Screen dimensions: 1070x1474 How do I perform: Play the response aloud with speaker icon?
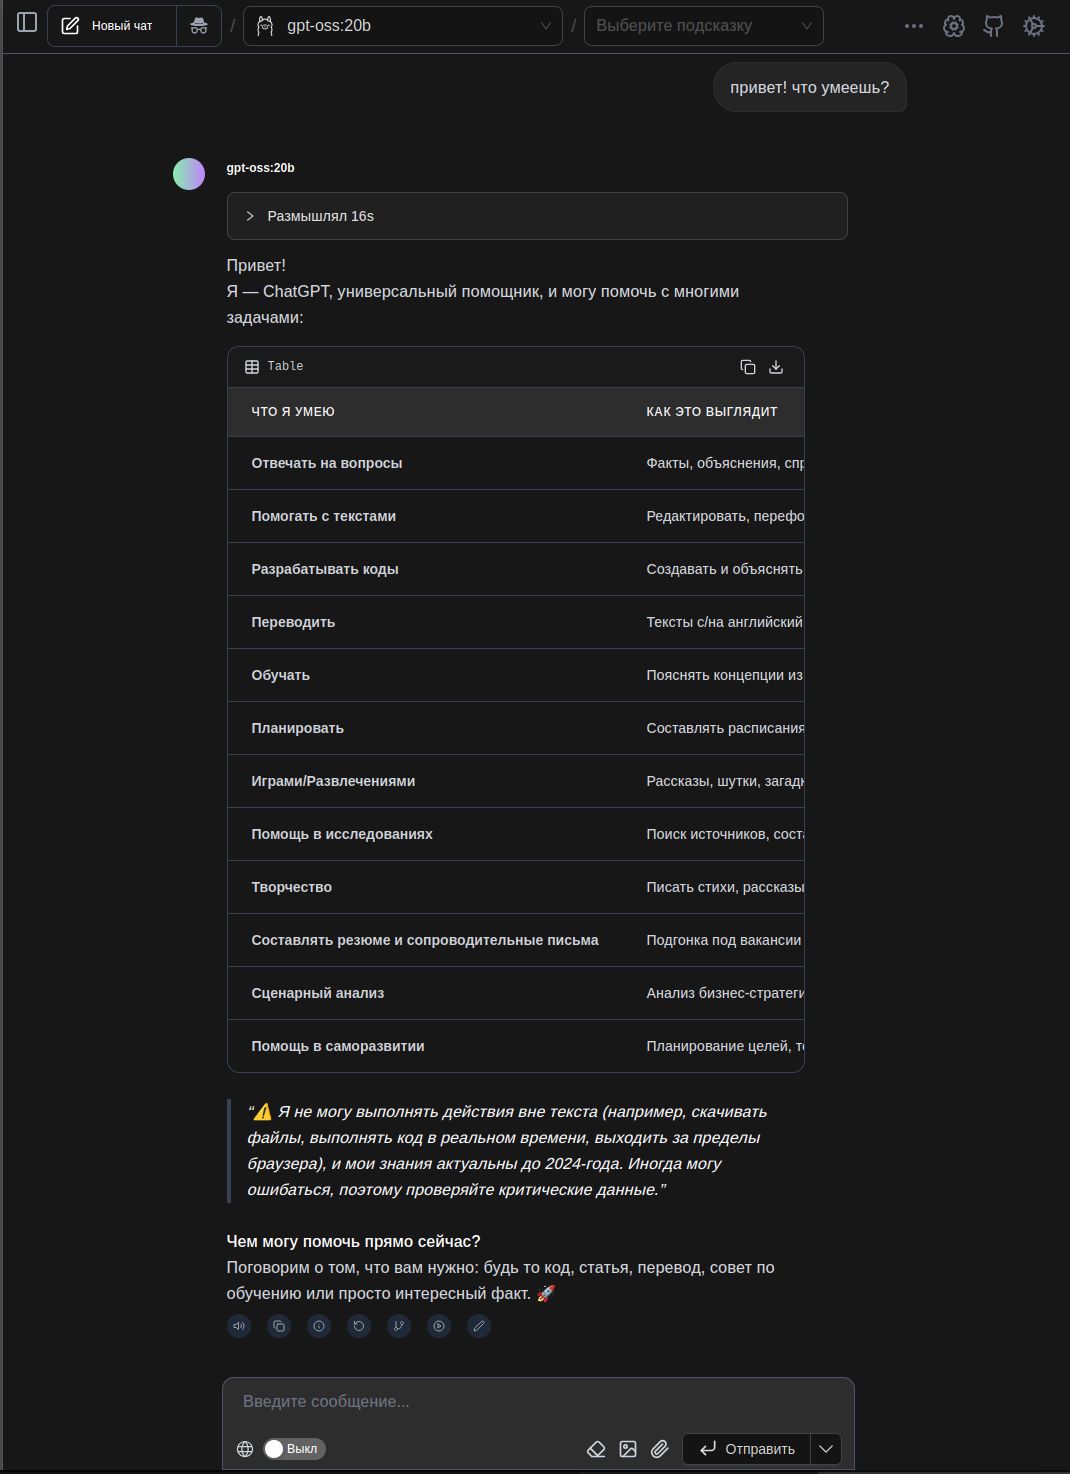click(239, 1326)
